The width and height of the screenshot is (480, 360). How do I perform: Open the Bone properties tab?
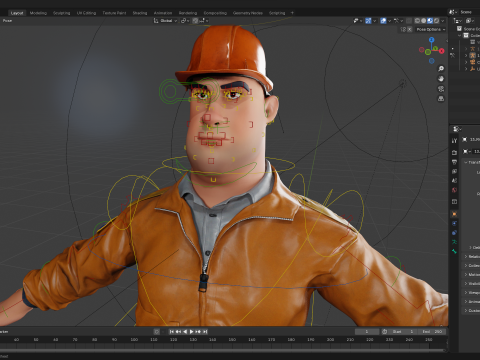[454, 251]
